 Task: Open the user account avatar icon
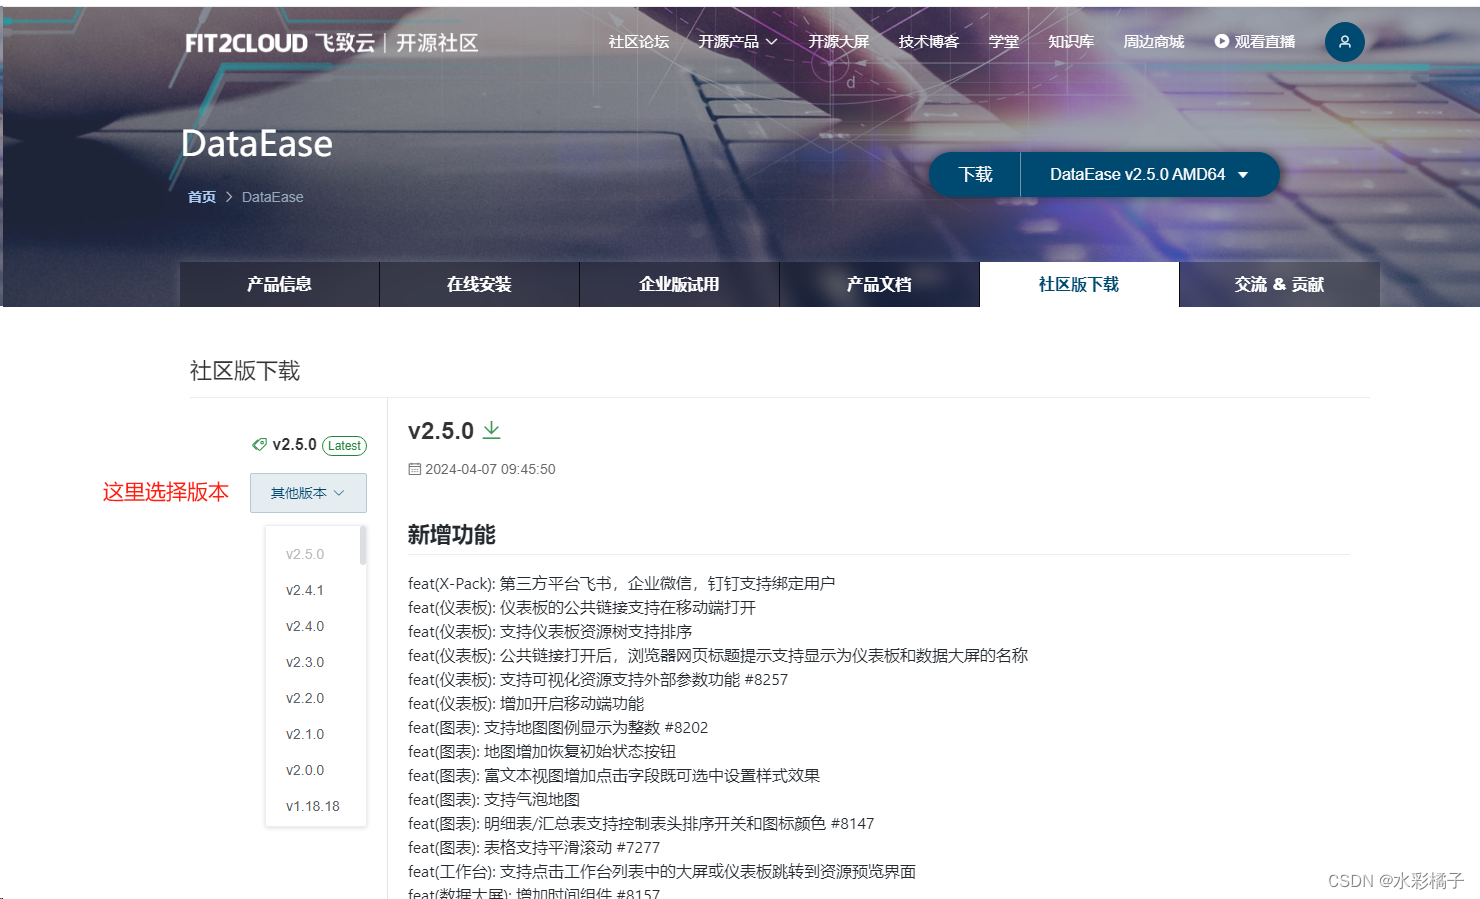[x=1344, y=42]
